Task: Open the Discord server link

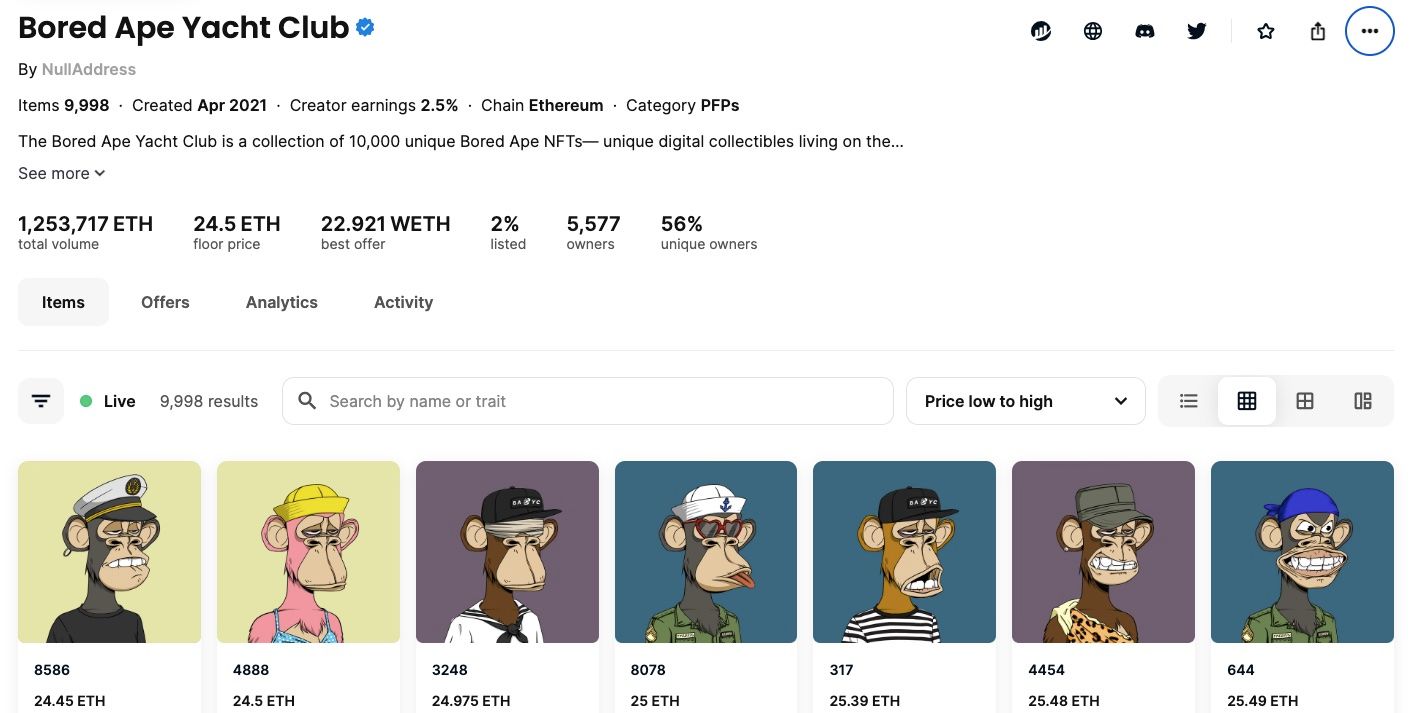Action: tap(1145, 31)
